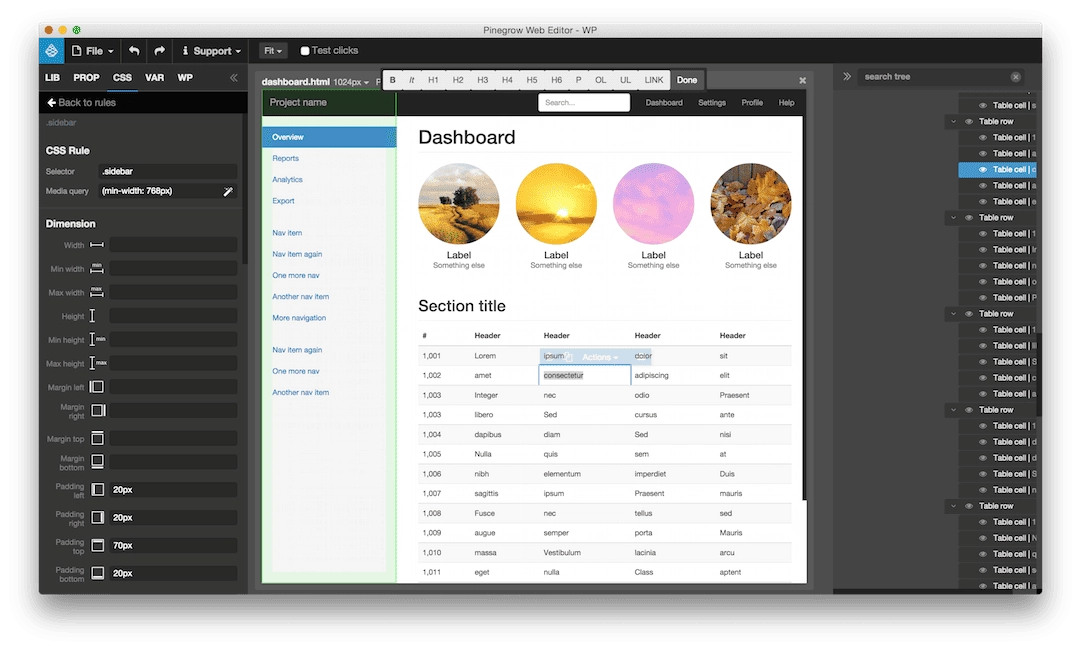Apply bold with the B button
1081x650 pixels.
click(393, 80)
